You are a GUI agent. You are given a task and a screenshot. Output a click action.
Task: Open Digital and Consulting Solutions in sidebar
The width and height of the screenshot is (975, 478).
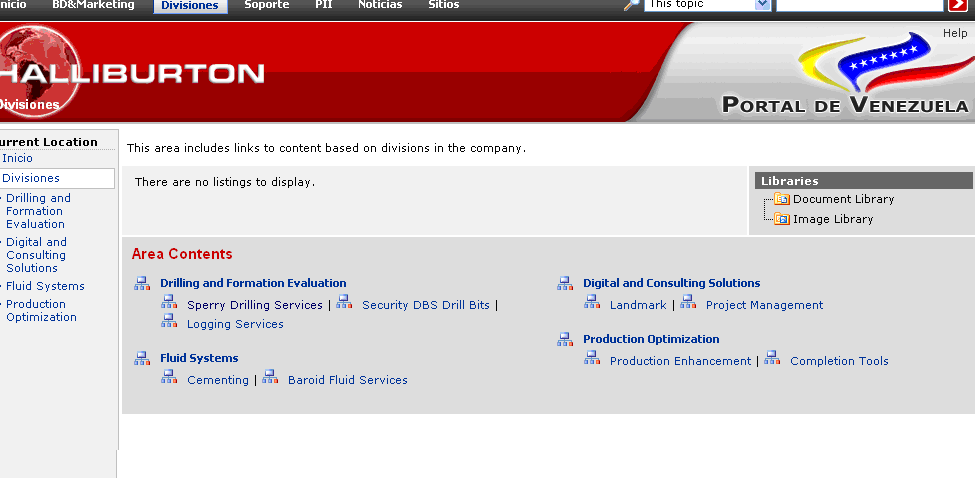coord(36,255)
